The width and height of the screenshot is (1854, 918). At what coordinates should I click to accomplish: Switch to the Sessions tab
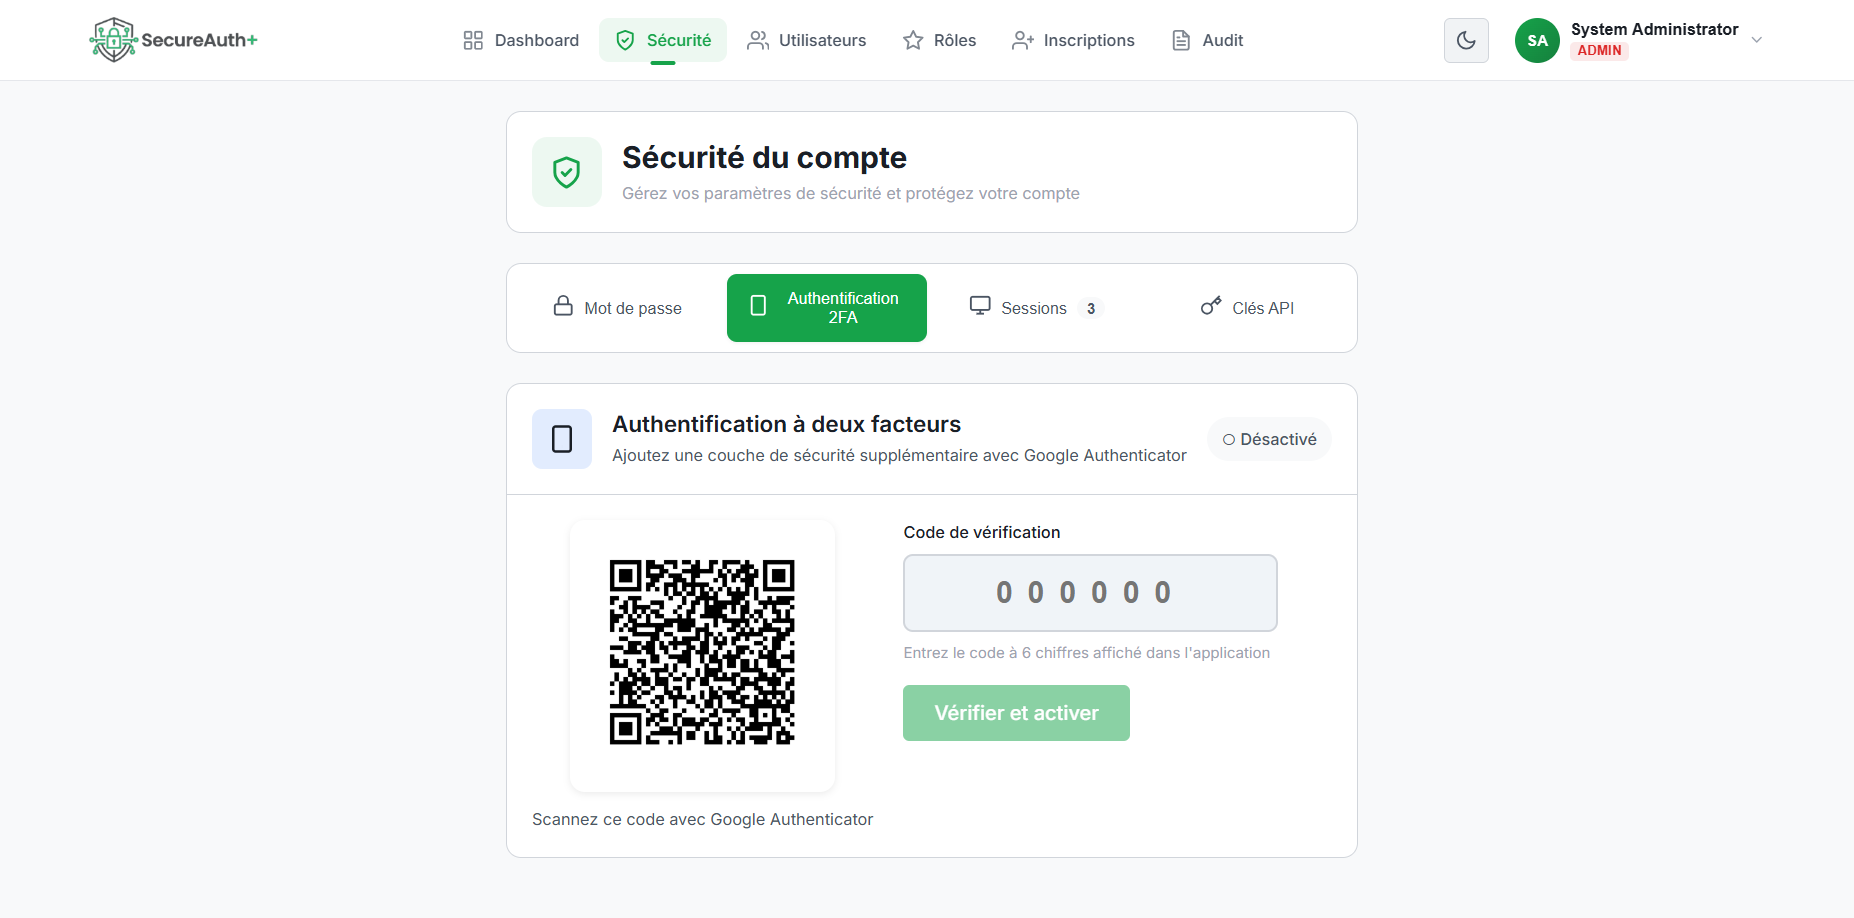pos(1033,307)
